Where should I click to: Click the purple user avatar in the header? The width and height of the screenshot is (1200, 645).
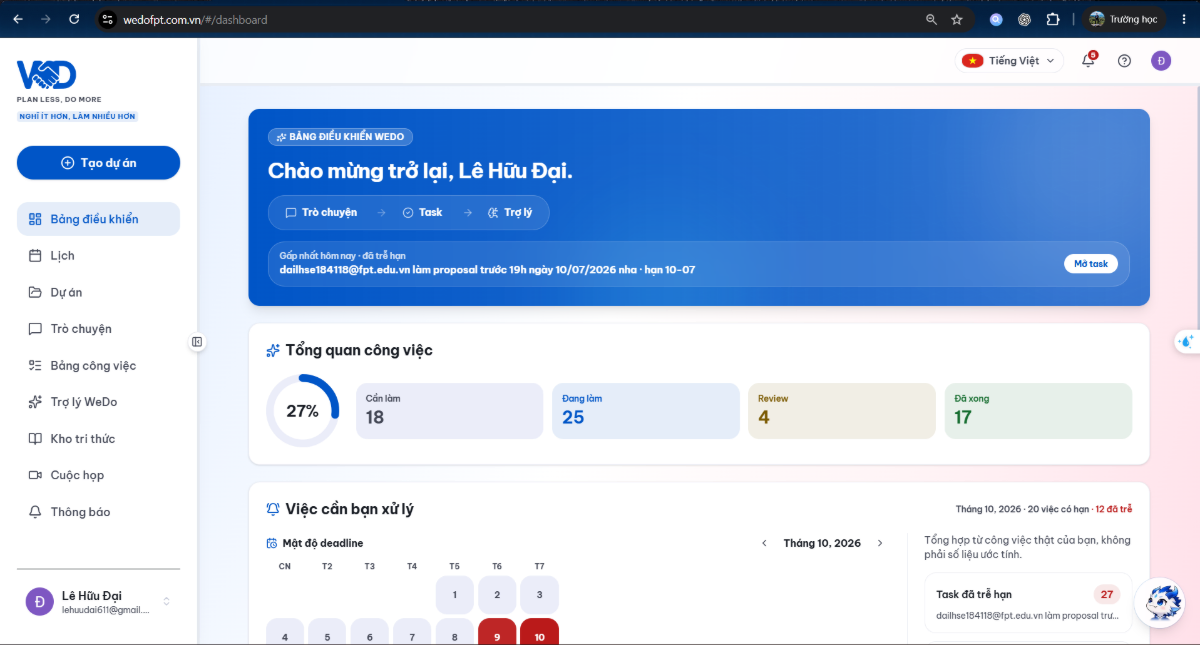point(1160,61)
